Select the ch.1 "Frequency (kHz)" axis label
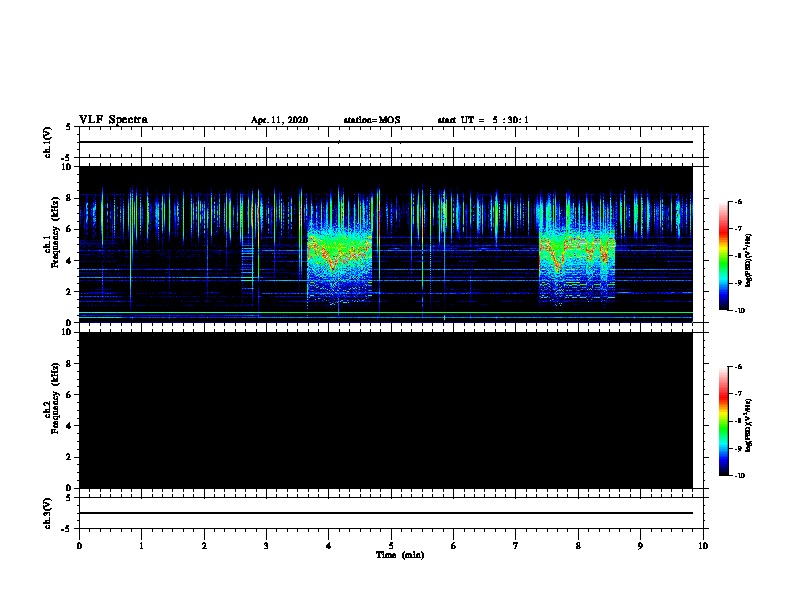The height and width of the screenshot is (612, 792). [55, 232]
